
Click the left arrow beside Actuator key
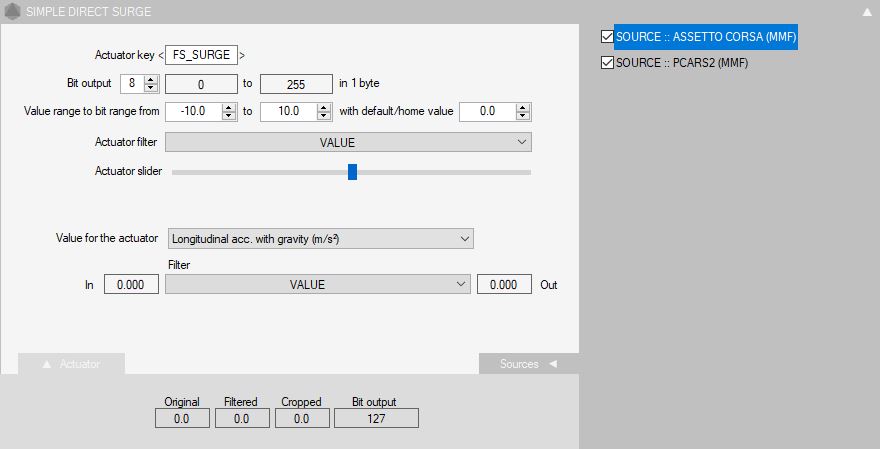[x=161, y=55]
